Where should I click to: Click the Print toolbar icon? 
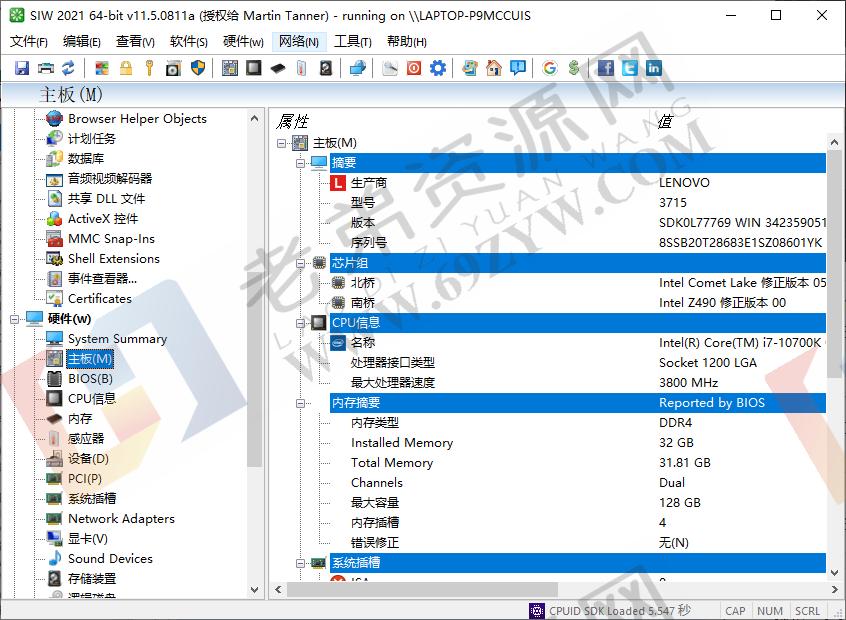[46, 68]
